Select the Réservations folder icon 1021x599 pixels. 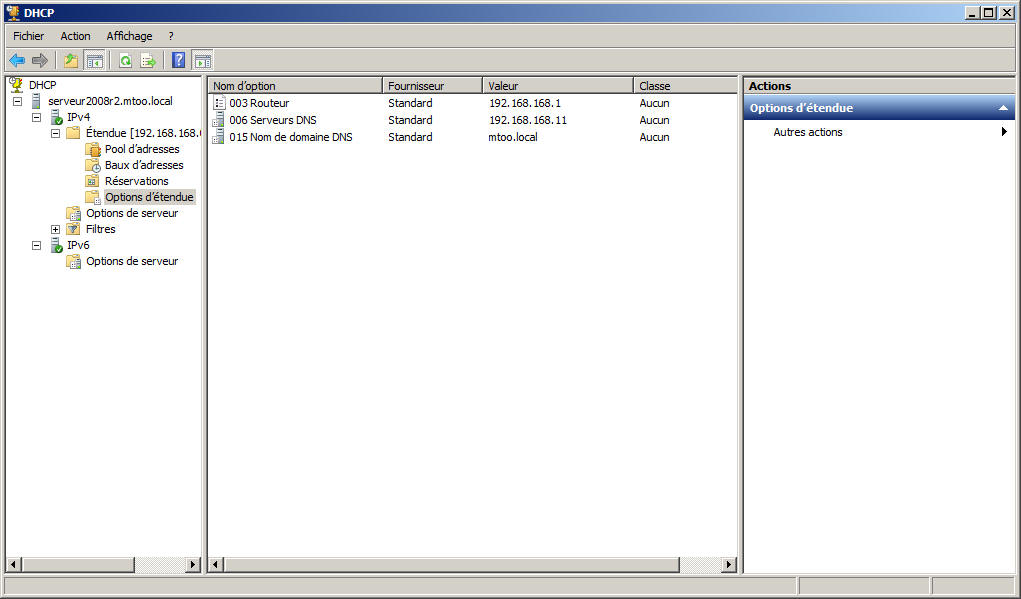92,181
